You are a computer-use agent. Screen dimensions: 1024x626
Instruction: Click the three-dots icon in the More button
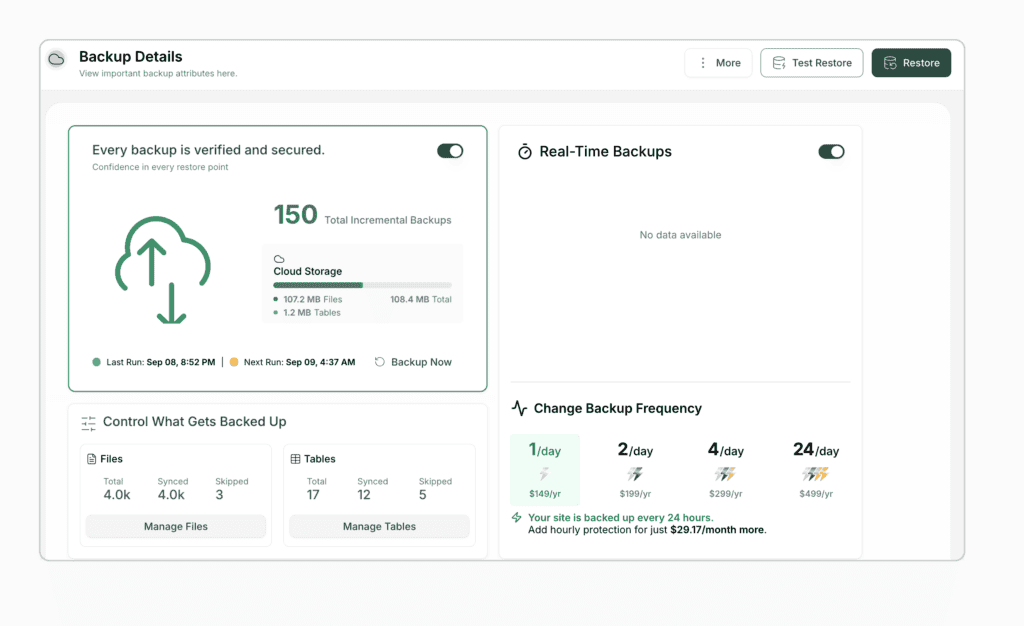coord(703,63)
